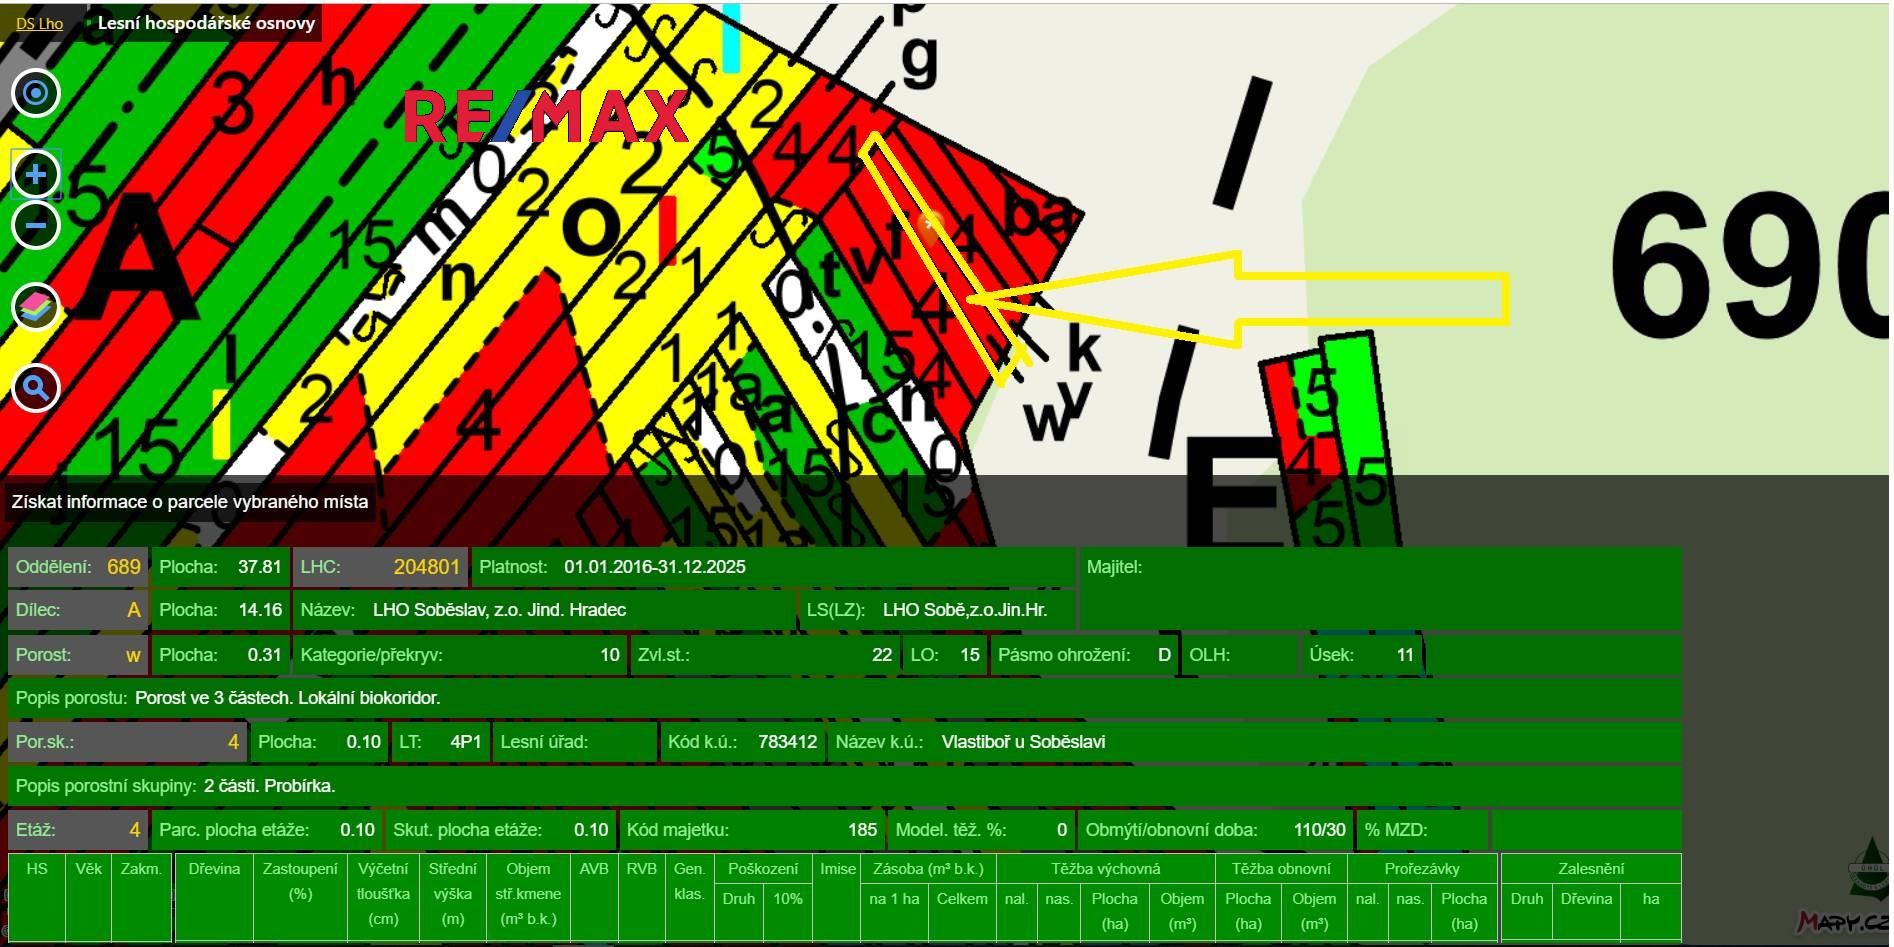Click the Zásoba (m³ b.k.) header

pyautogui.click(x=928, y=869)
